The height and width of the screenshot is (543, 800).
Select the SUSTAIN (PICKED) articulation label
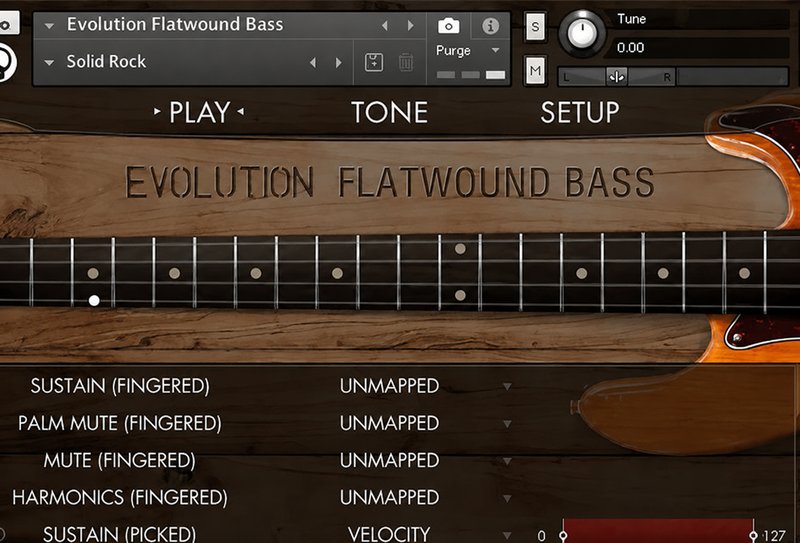(120, 534)
